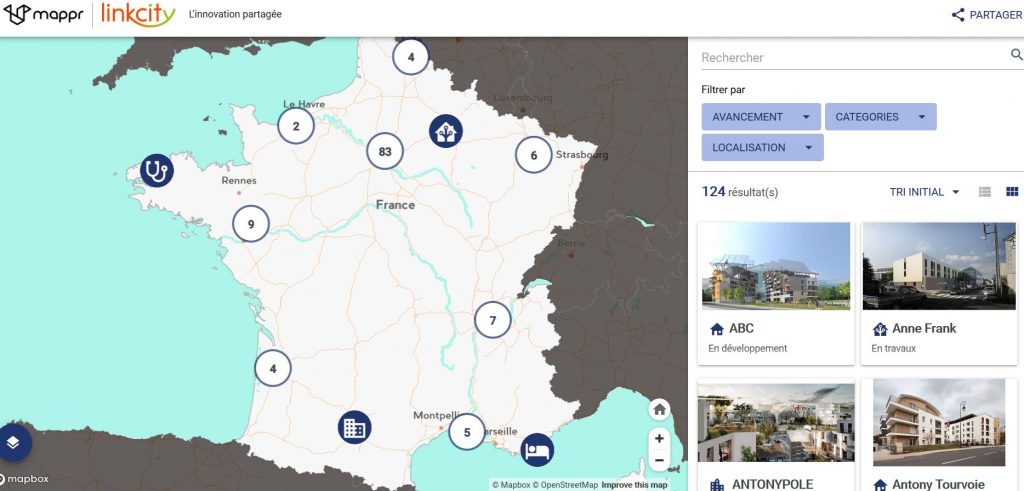
Task: Open the CATEGORIES filter dropdown
Action: [880, 117]
